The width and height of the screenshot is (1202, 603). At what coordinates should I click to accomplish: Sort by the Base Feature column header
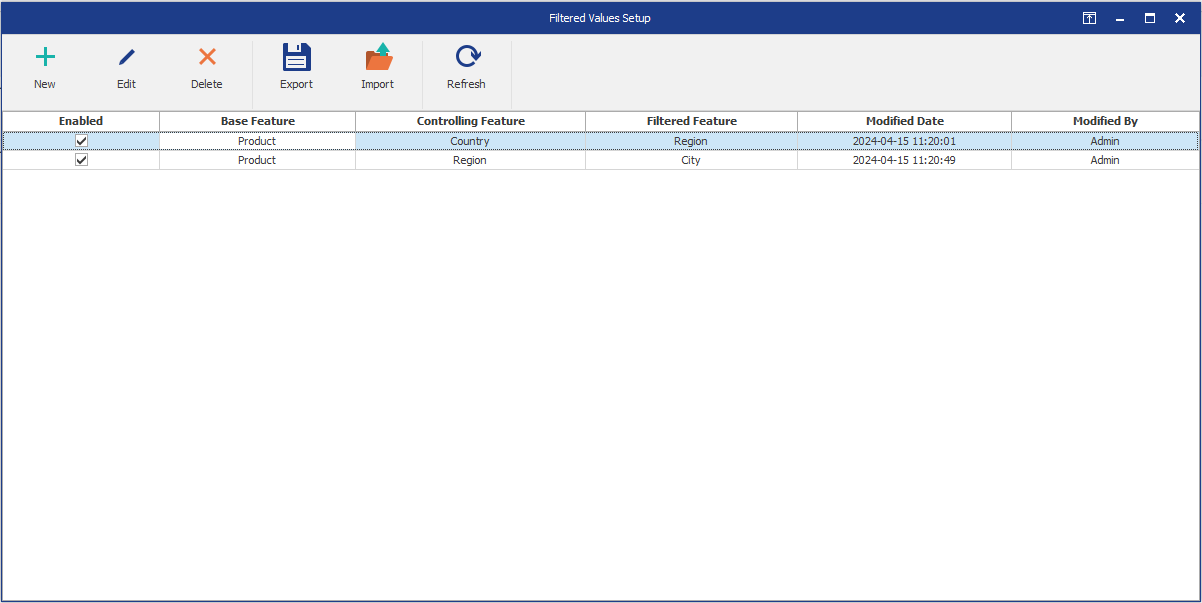258,121
